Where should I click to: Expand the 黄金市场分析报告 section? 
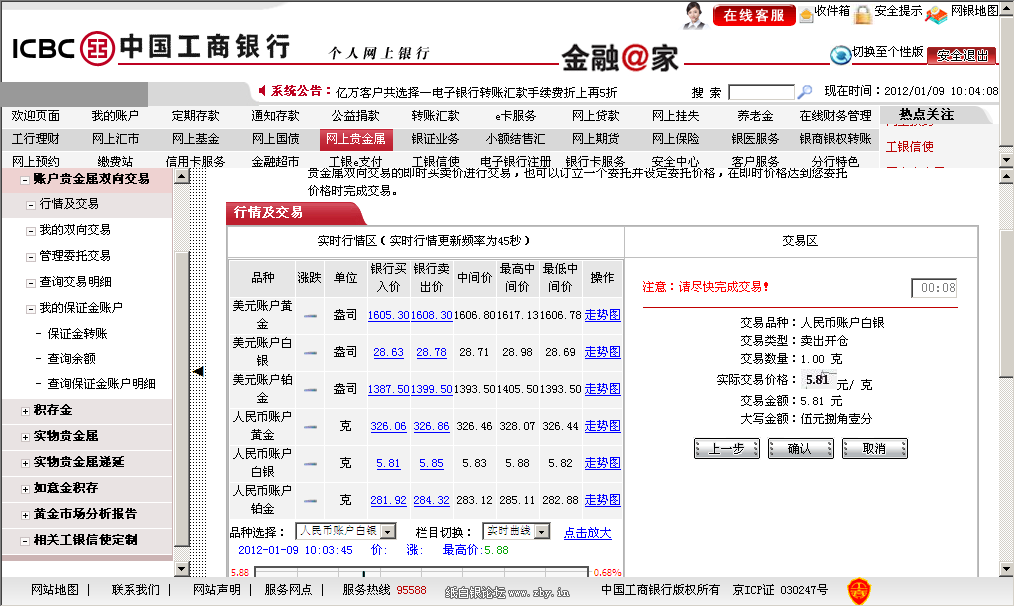[x=25, y=514]
